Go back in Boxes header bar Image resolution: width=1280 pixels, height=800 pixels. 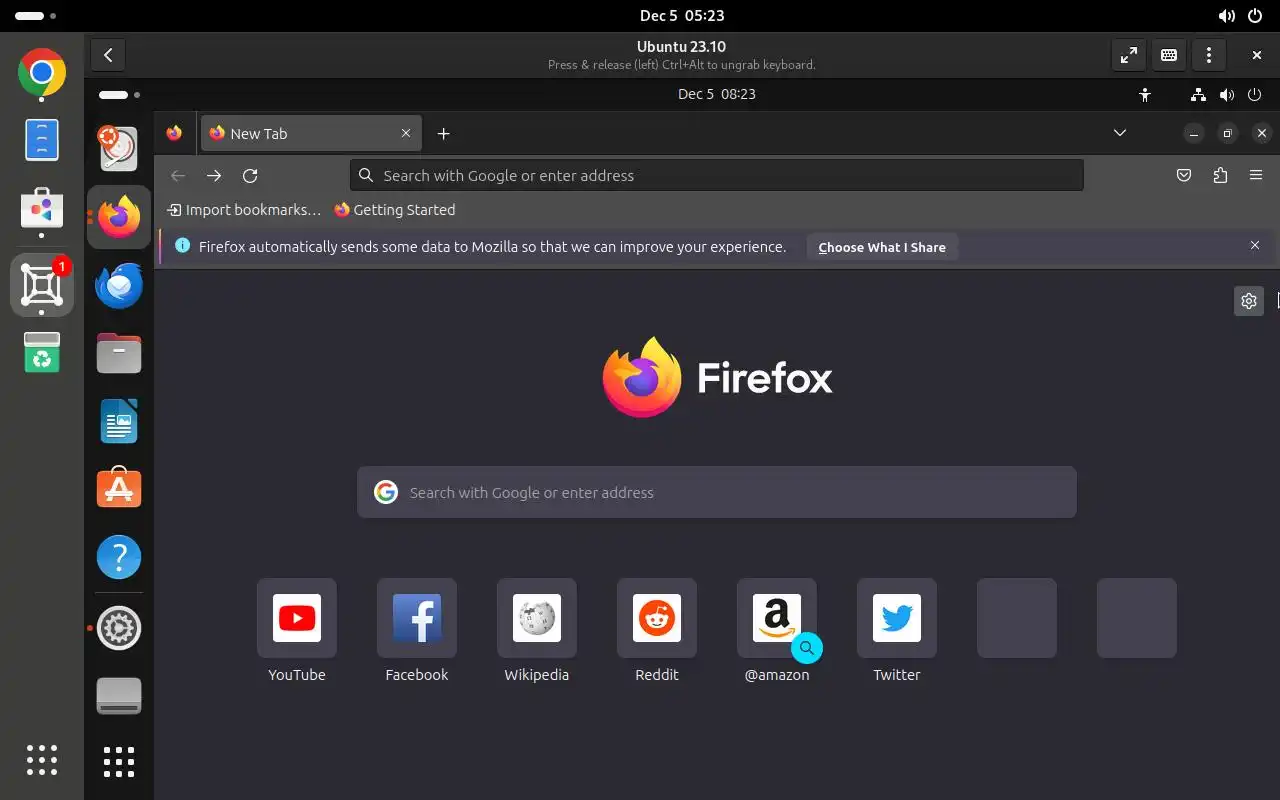(x=108, y=55)
